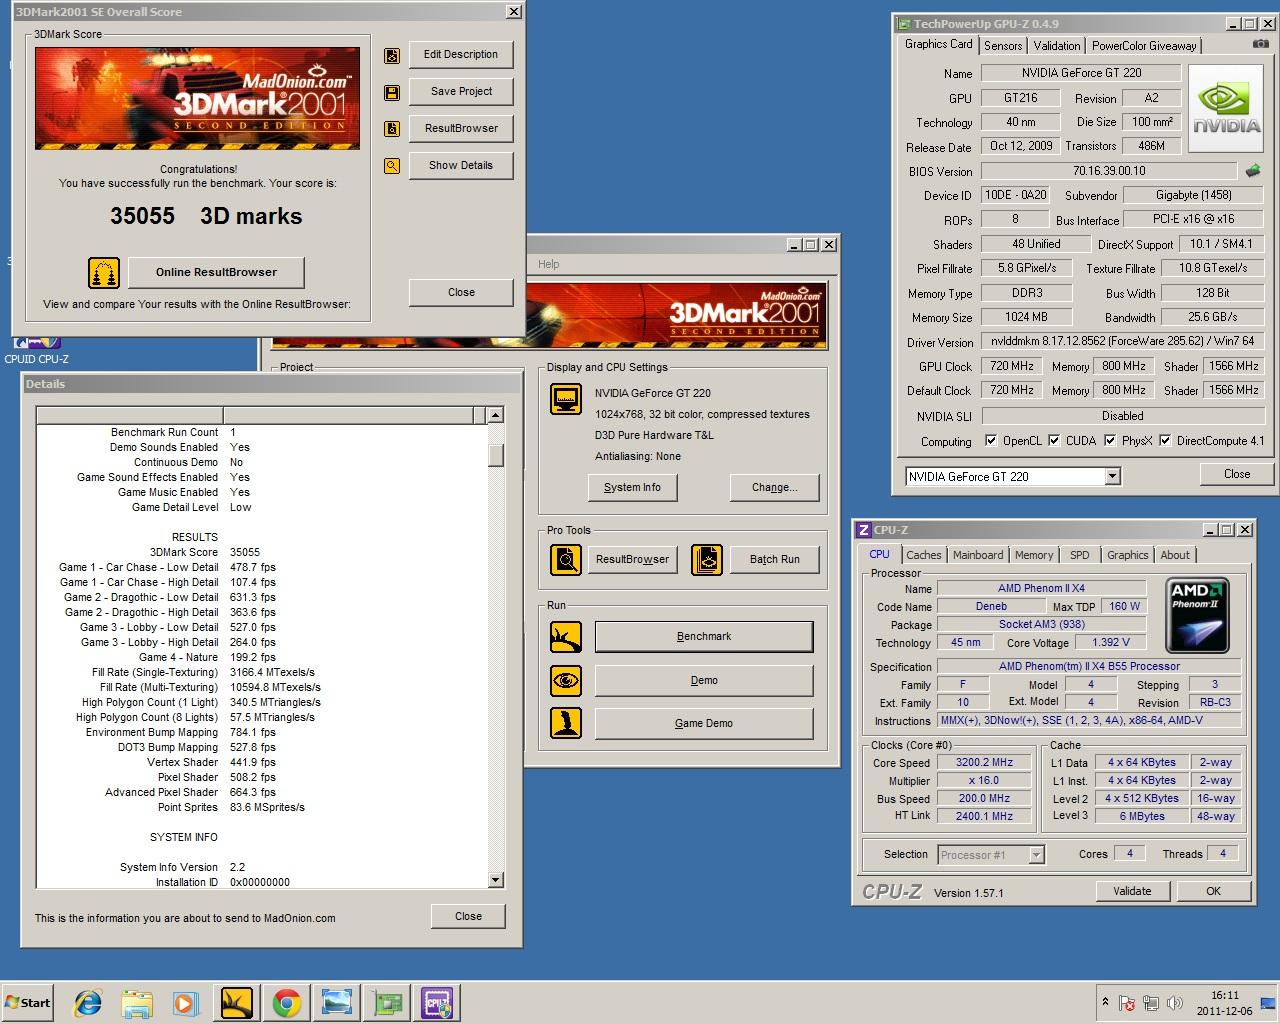Click the Edit Description button
1280x1024 pixels.
[x=461, y=55]
